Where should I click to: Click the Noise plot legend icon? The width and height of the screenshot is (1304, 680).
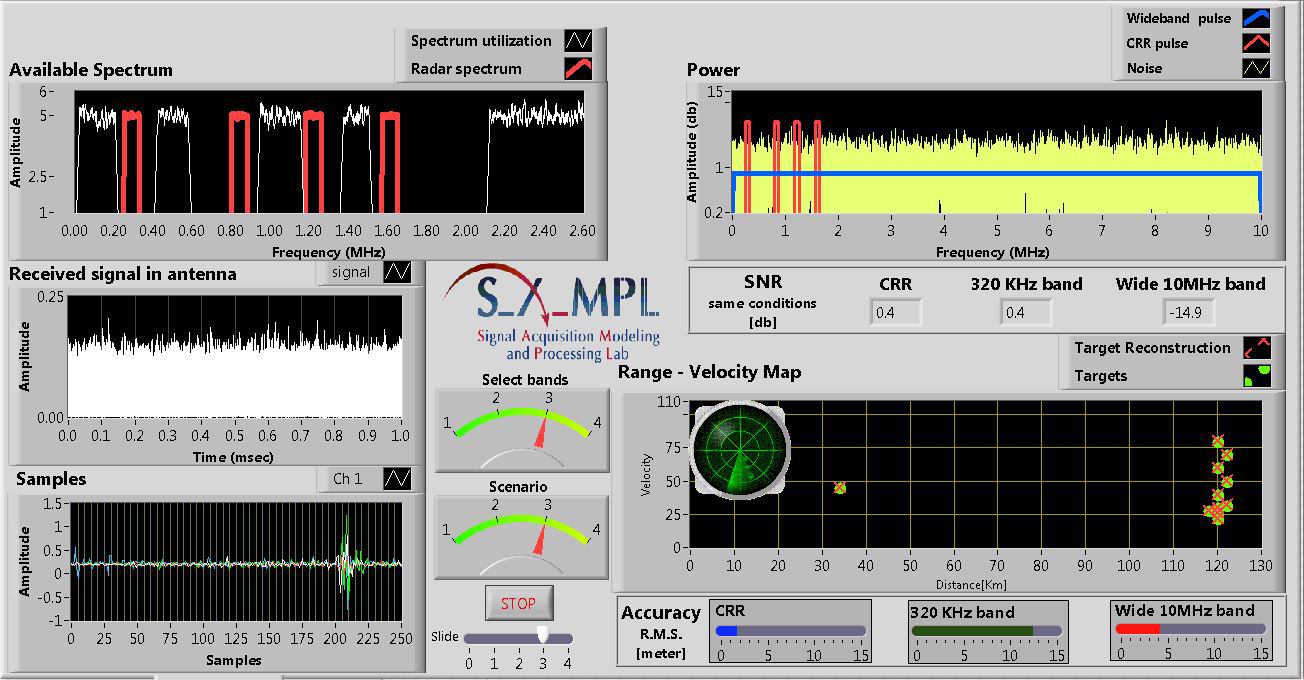pyautogui.click(x=1256, y=68)
